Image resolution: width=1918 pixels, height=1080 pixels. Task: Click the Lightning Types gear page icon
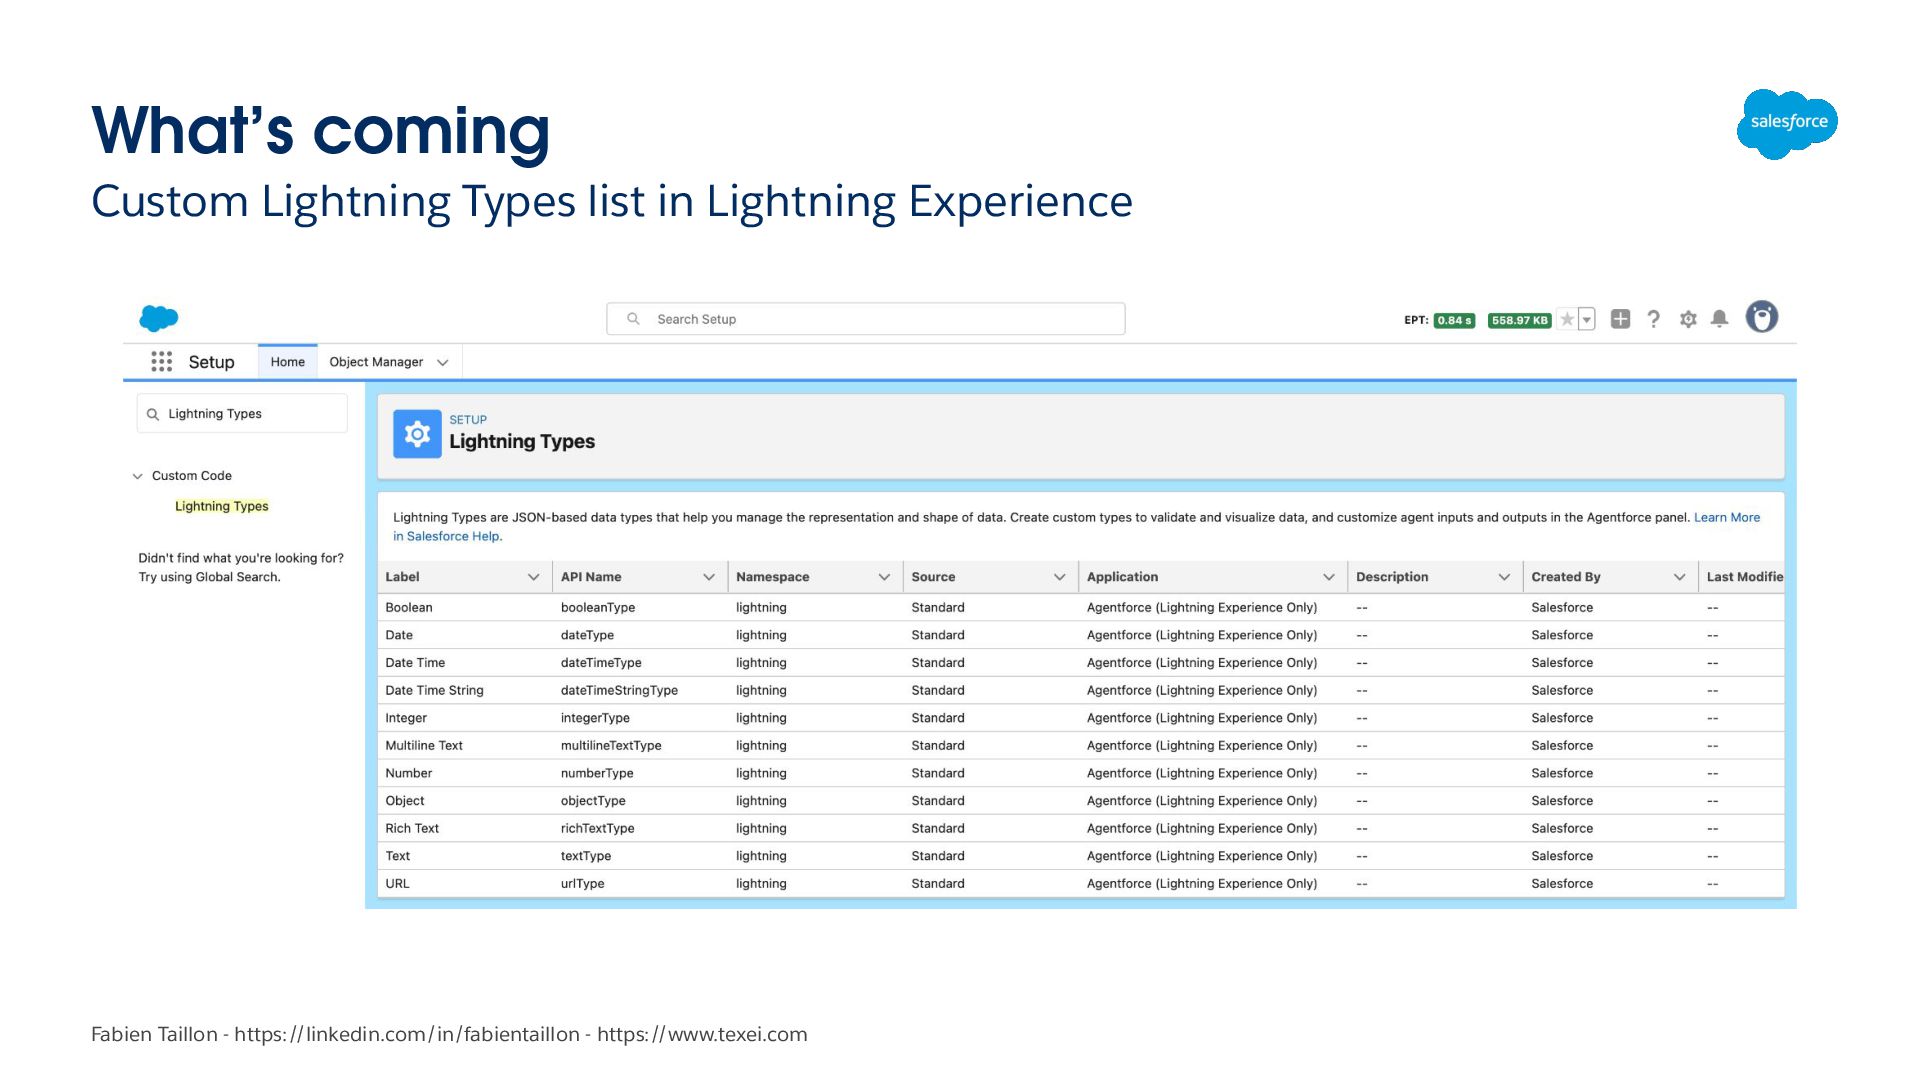(417, 434)
